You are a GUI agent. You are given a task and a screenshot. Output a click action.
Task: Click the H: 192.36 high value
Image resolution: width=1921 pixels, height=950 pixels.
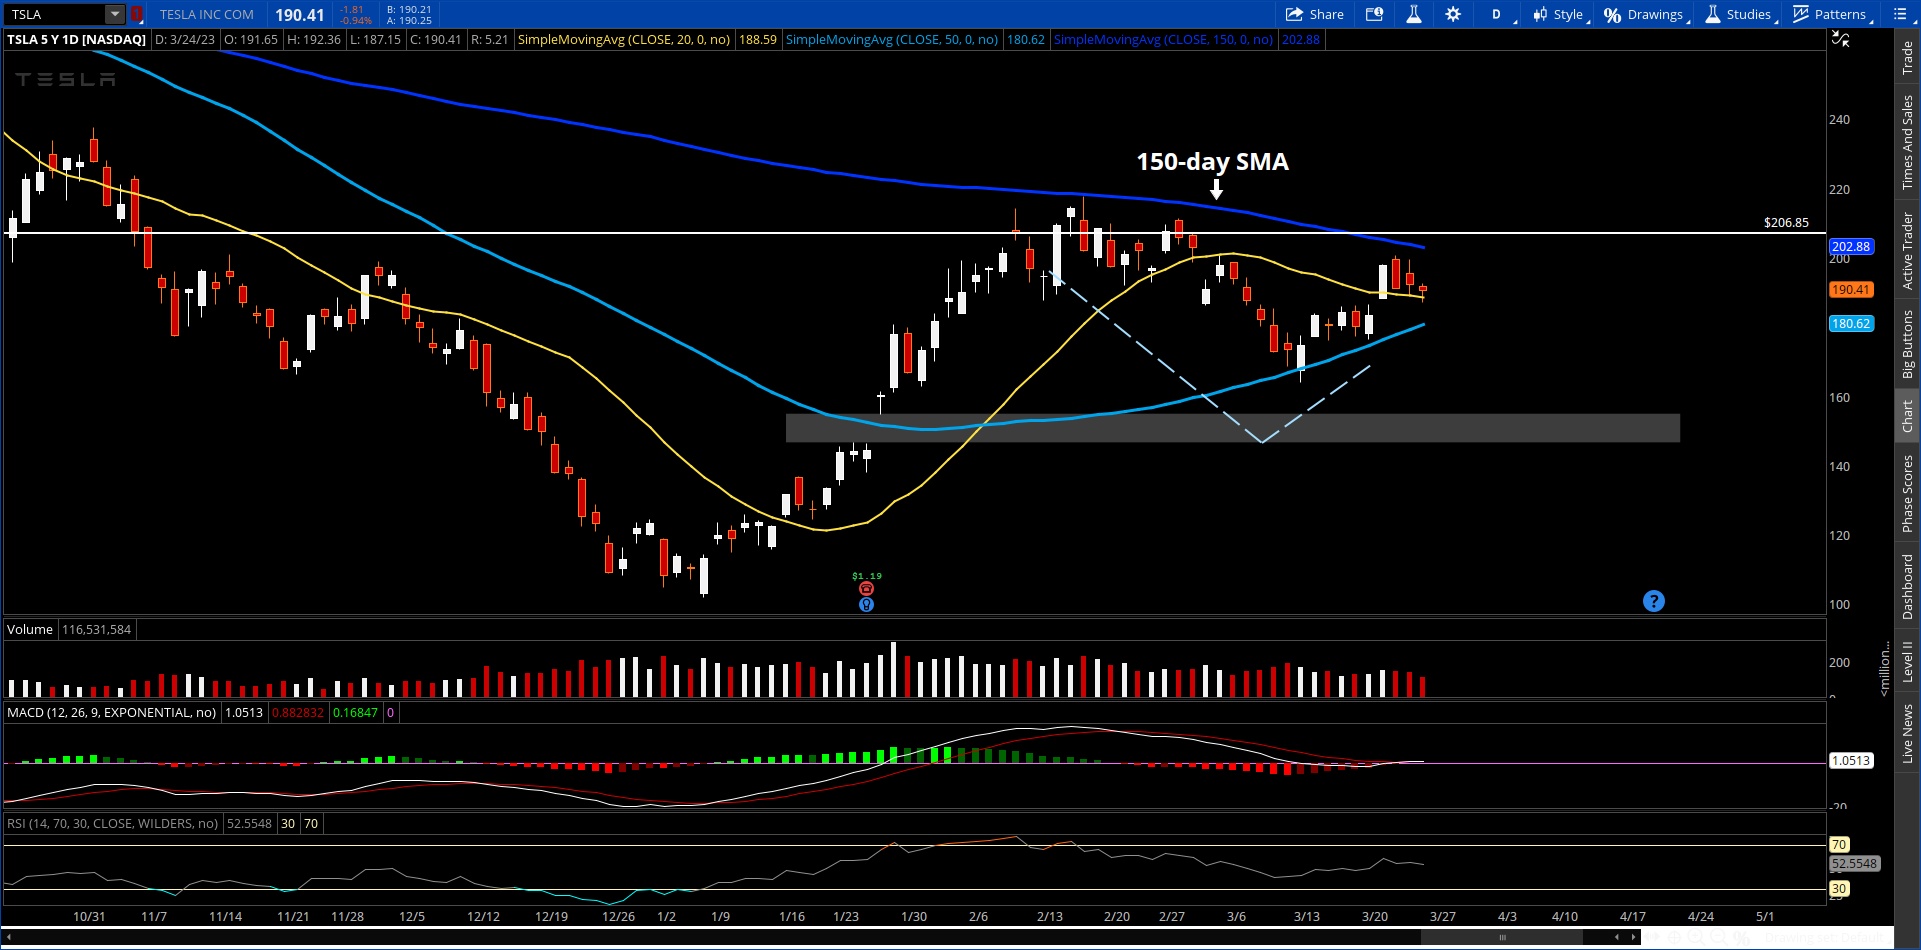pos(313,40)
